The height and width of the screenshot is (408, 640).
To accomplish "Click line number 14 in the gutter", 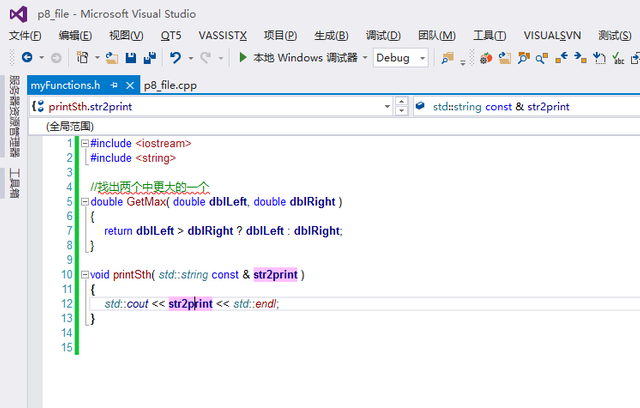I will pyautogui.click(x=67, y=333).
